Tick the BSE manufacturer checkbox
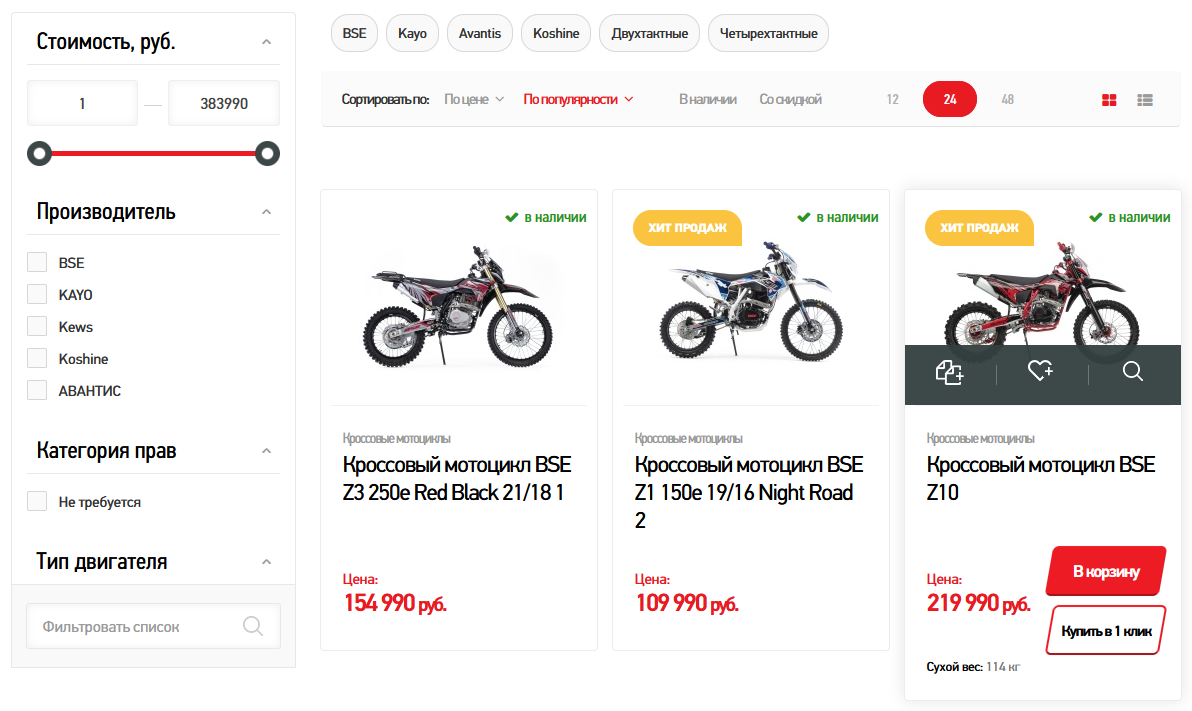The image size is (1192, 711). [x=37, y=263]
